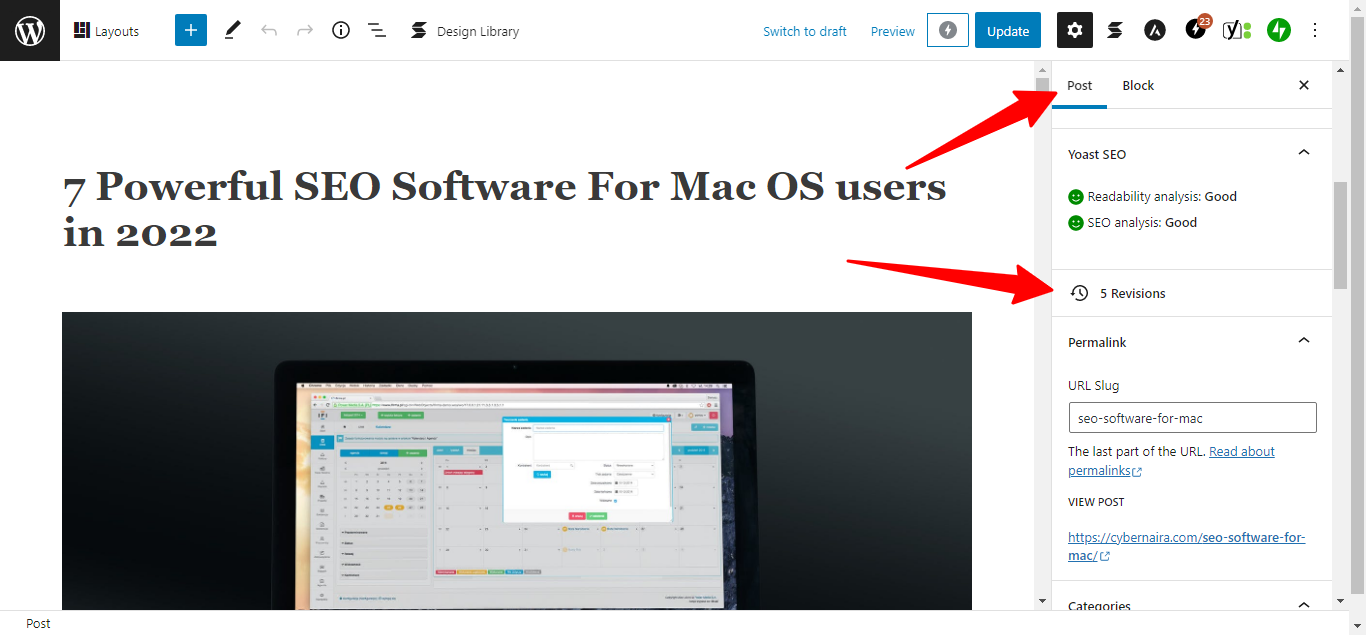Open the Layouts button

pyautogui.click(x=106, y=31)
